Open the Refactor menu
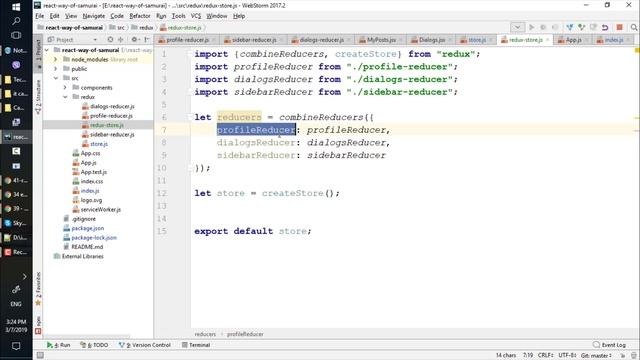Image resolution: width=640 pixels, height=360 pixels. (140, 16)
